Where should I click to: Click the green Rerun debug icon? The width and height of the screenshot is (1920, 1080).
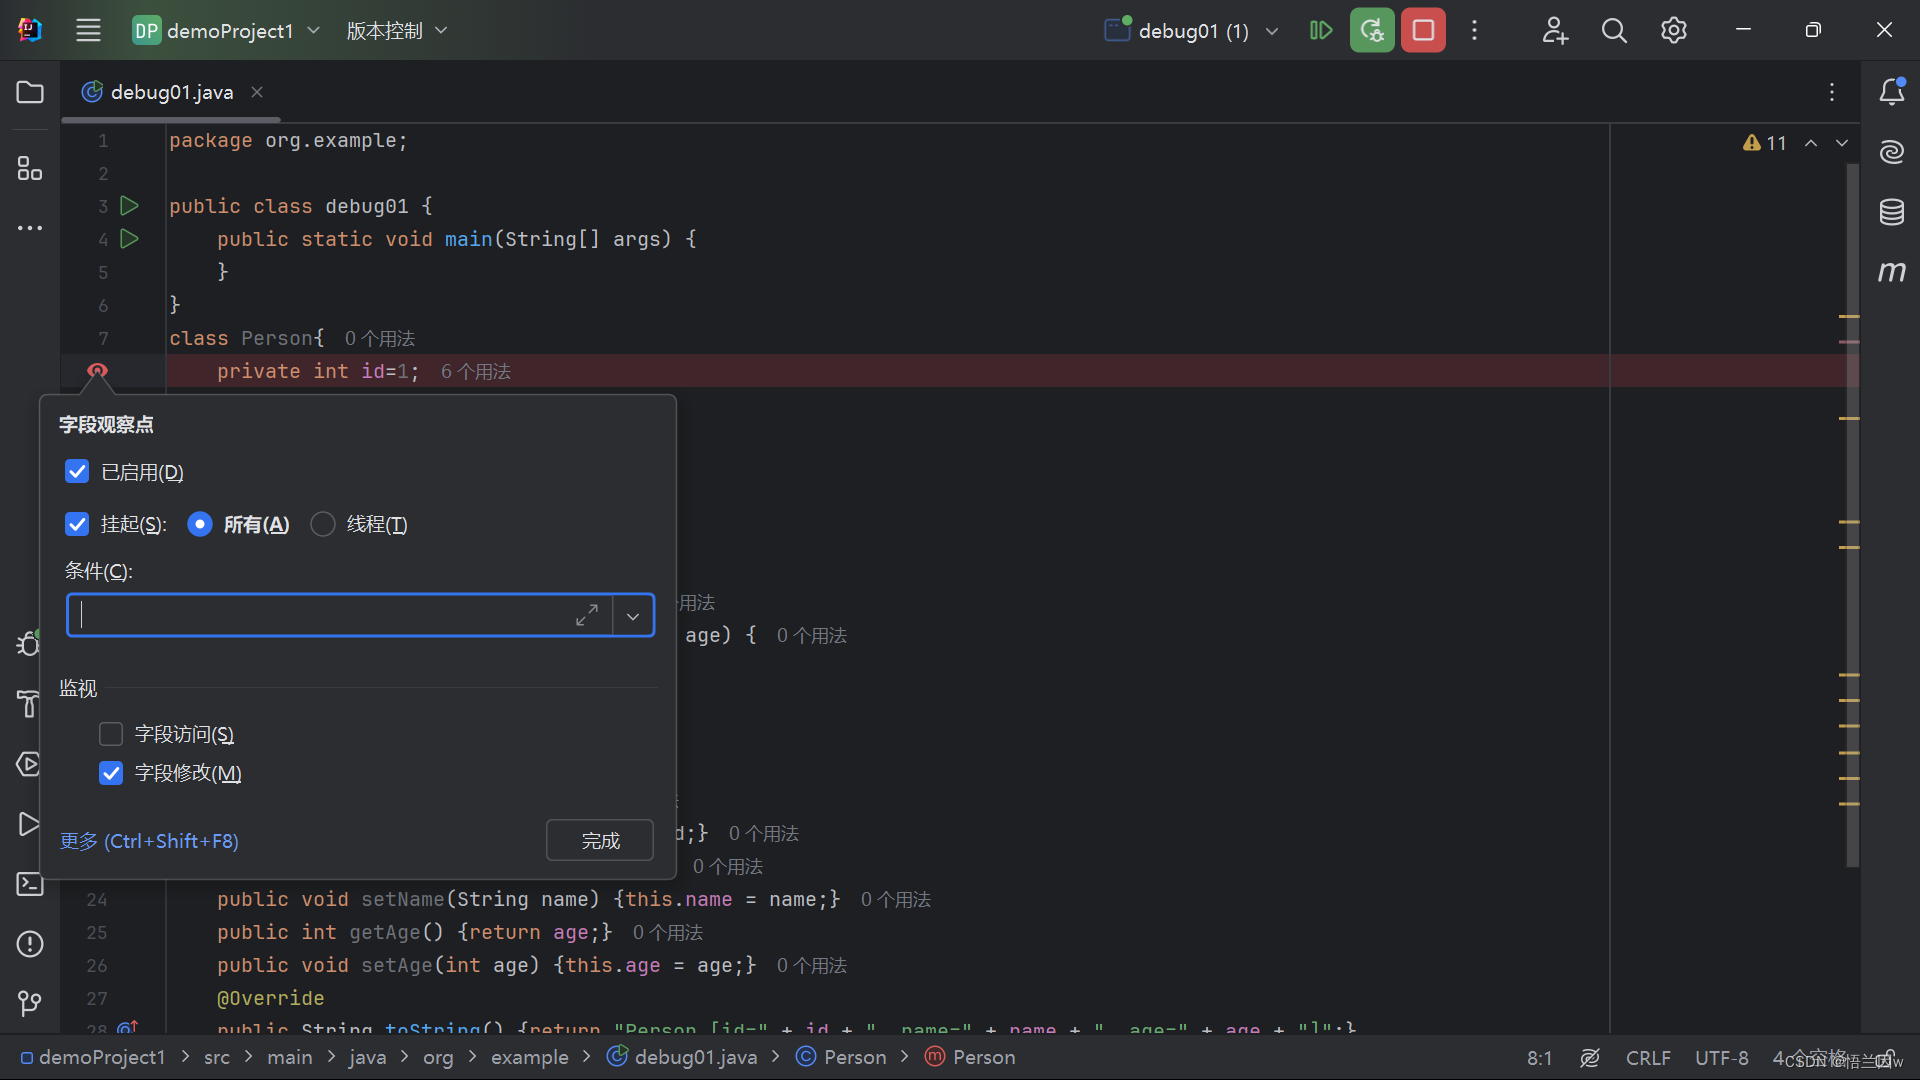[x=1372, y=30]
